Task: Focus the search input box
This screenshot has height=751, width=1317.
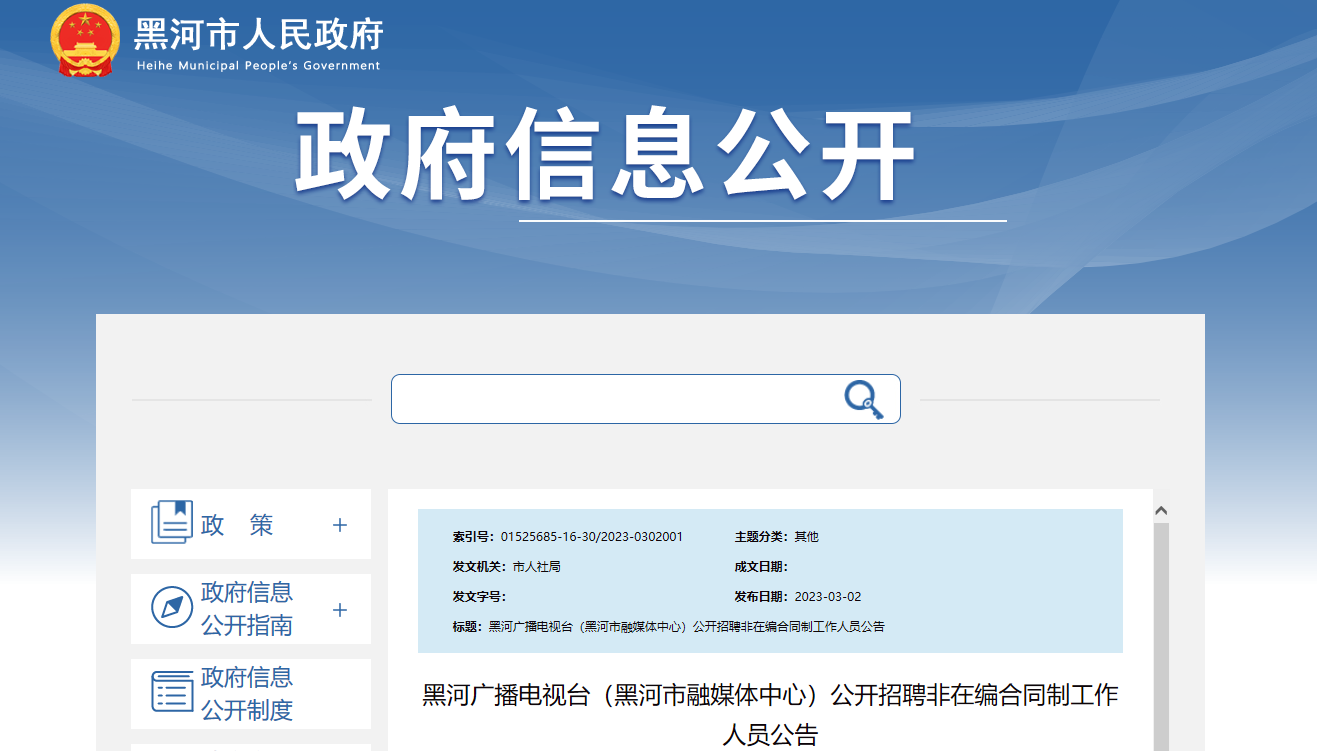Action: (x=615, y=399)
